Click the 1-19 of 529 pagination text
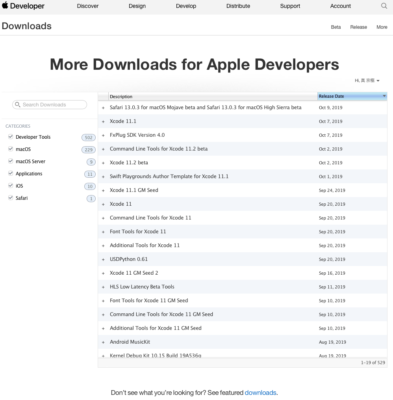The image size is (393, 400). pos(373,363)
